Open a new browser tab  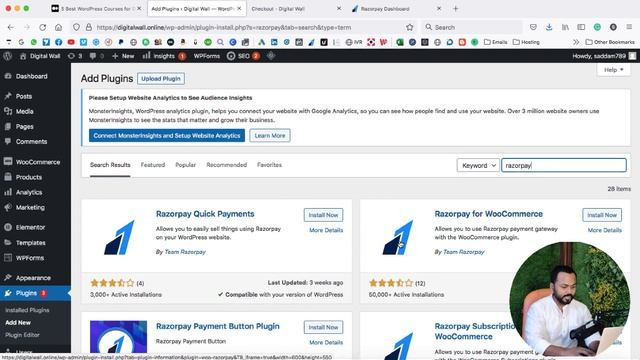tap(456, 9)
